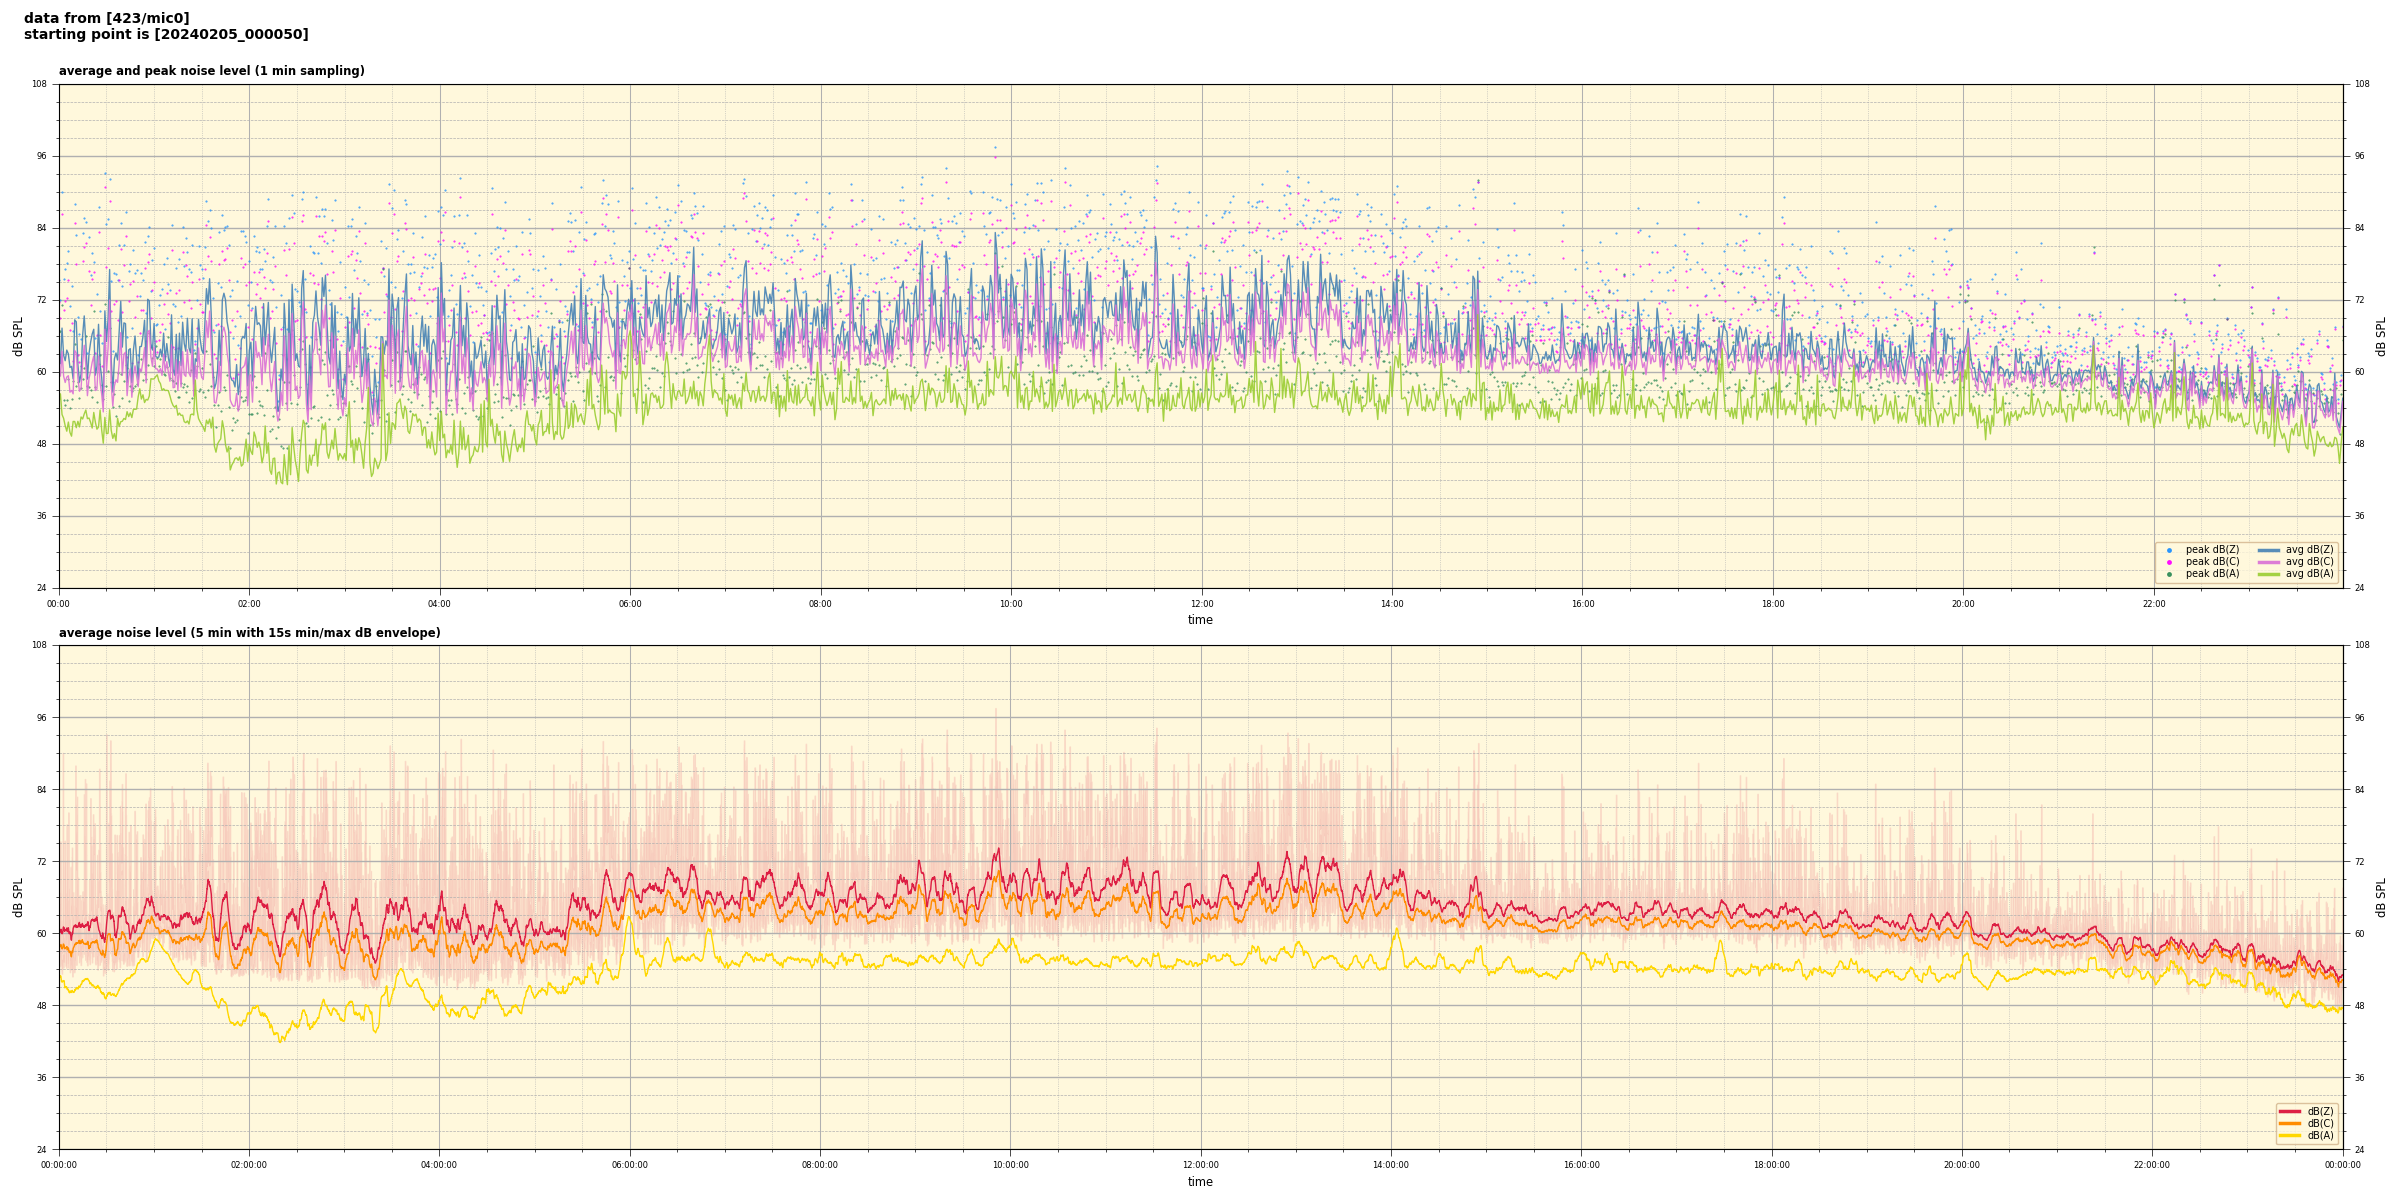The height and width of the screenshot is (1200, 2400).
Task: Click right 'dB SPL' axis label of lower chart
Action: (x=2381, y=897)
